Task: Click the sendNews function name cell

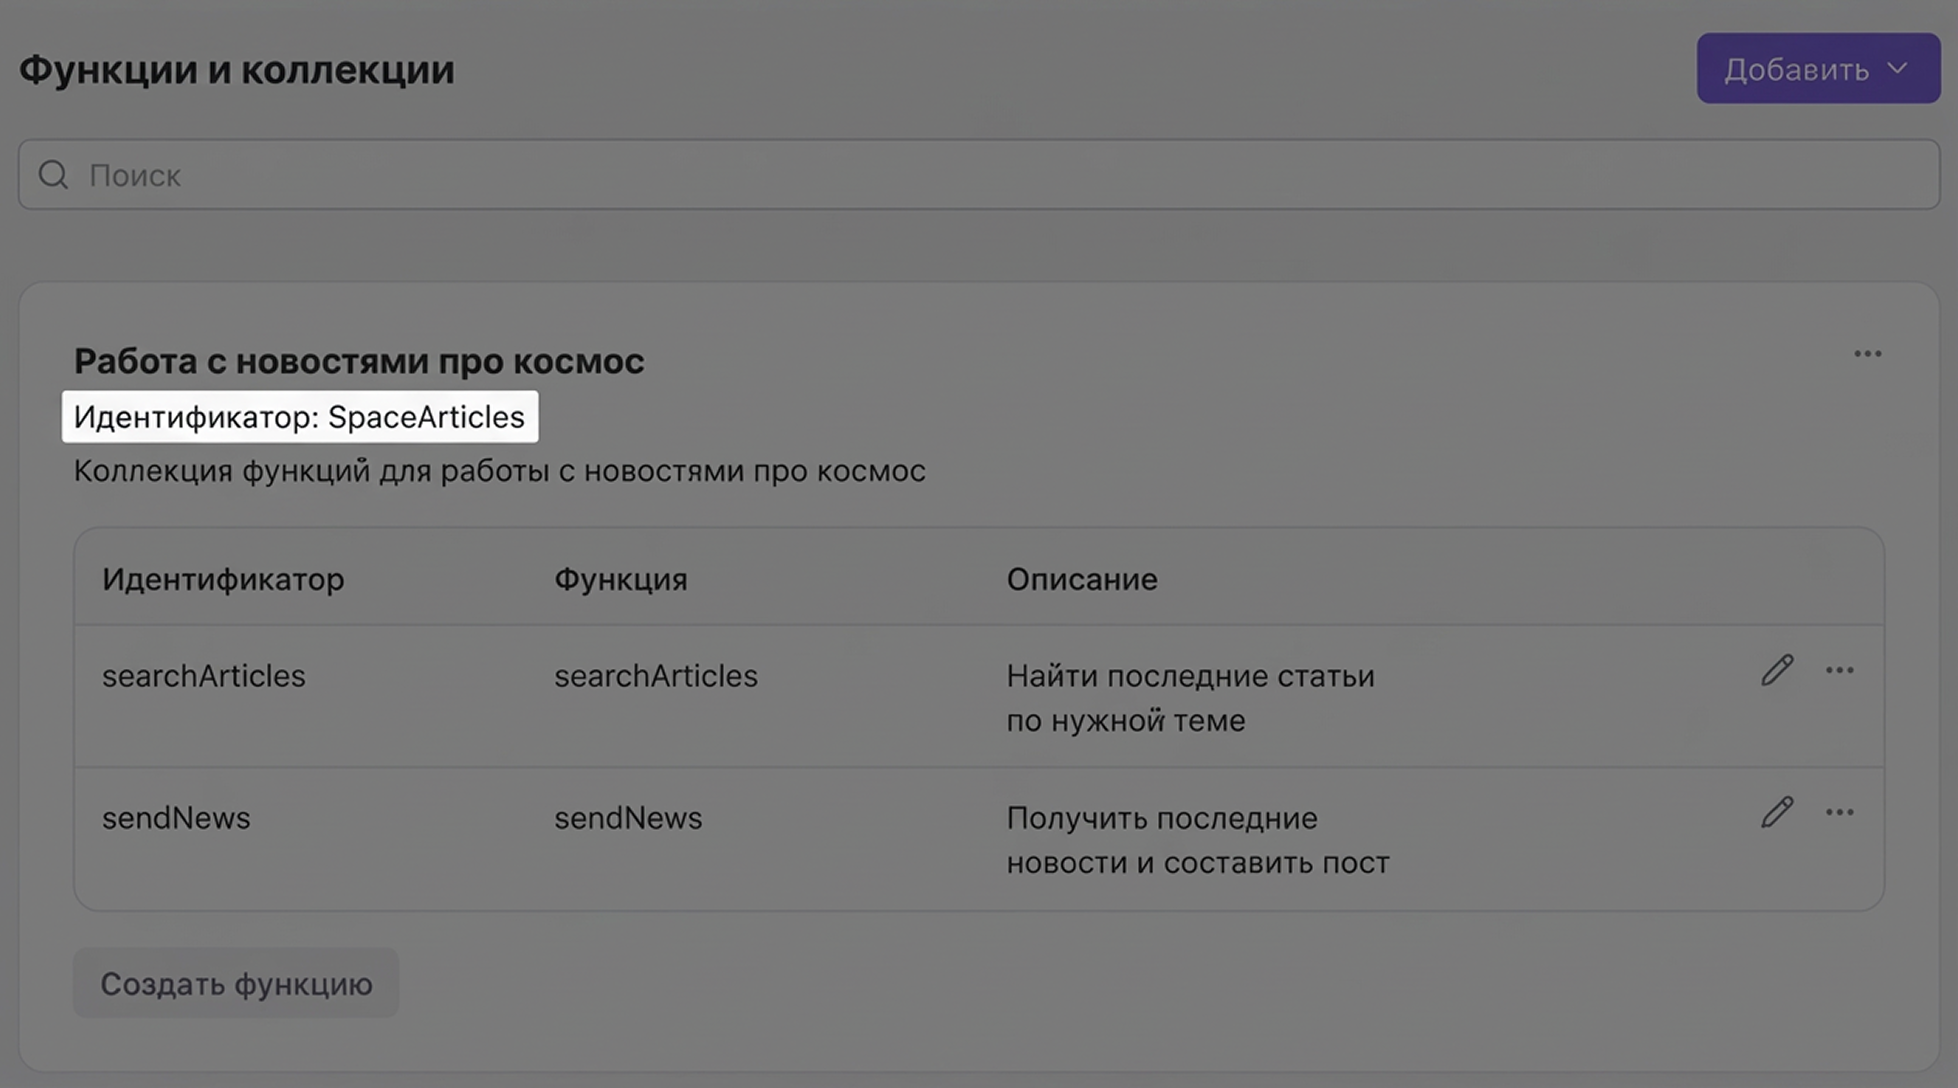Action: tap(628, 818)
